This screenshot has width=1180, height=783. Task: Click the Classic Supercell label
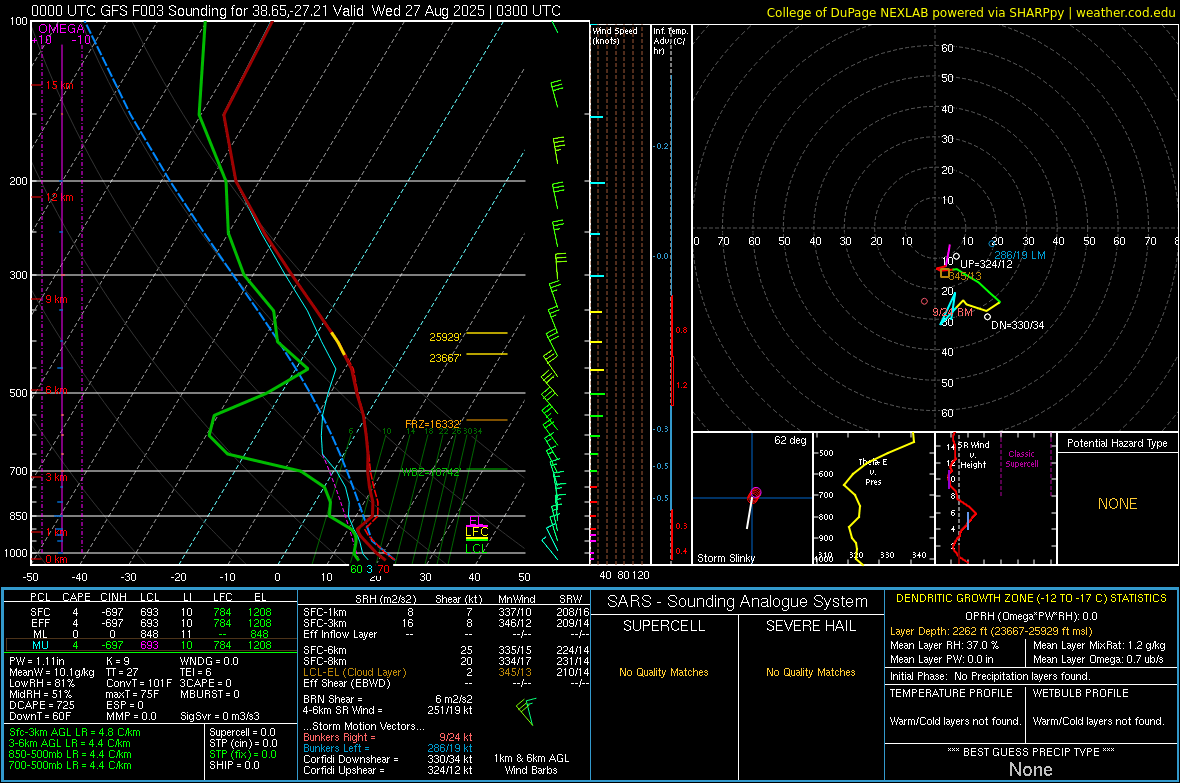(1021, 459)
